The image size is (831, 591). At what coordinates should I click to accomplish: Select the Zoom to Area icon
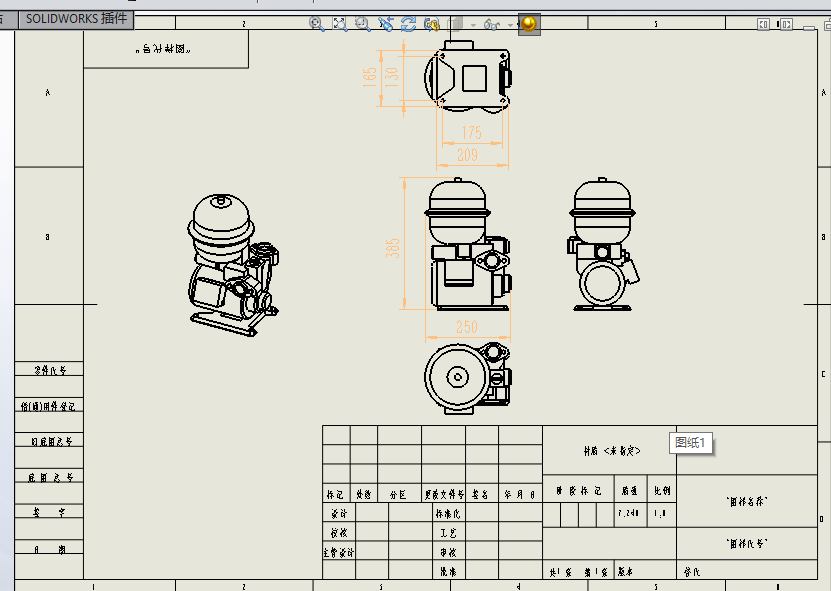[x=340, y=24]
